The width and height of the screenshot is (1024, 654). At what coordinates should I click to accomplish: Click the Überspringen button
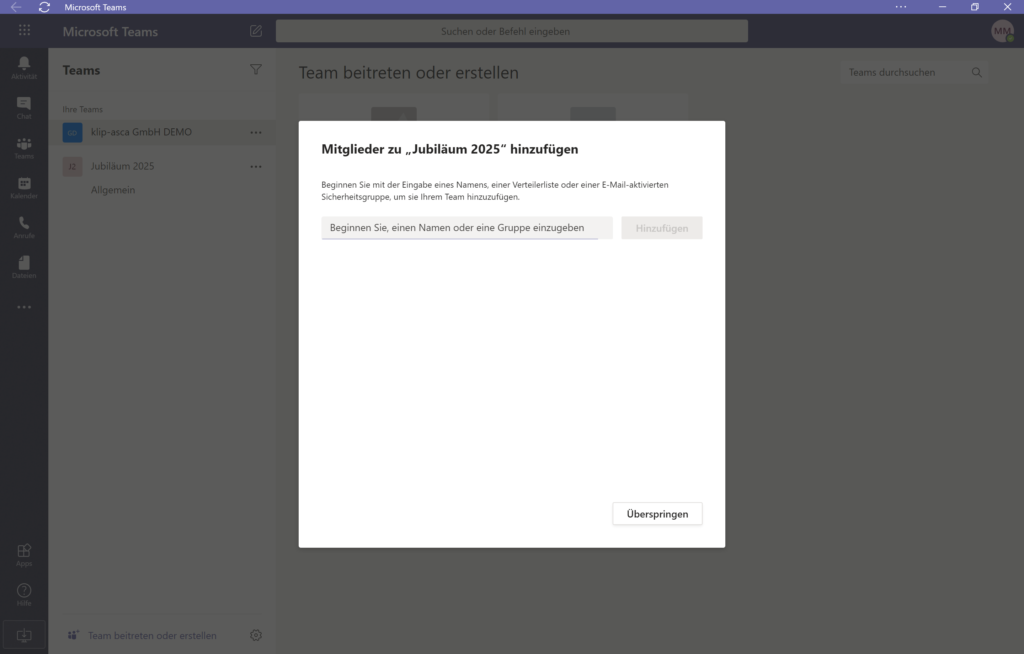tap(658, 514)
